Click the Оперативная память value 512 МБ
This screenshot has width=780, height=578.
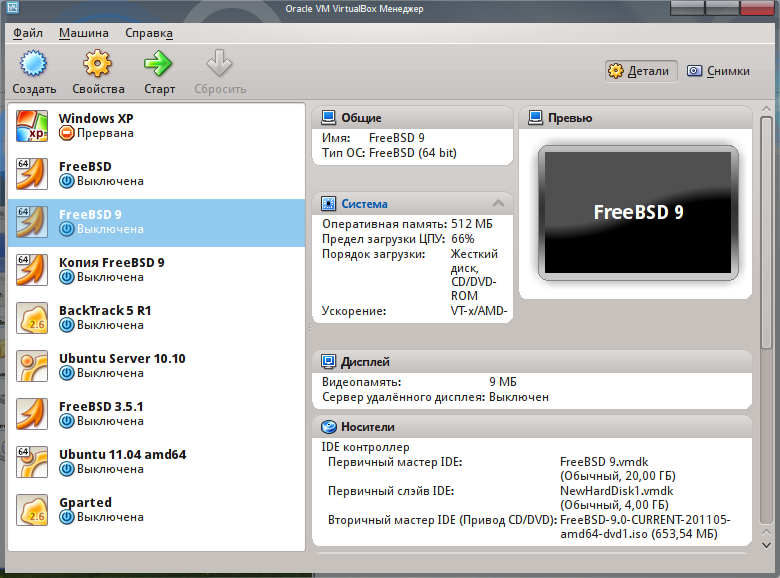[x=472, y=224]
